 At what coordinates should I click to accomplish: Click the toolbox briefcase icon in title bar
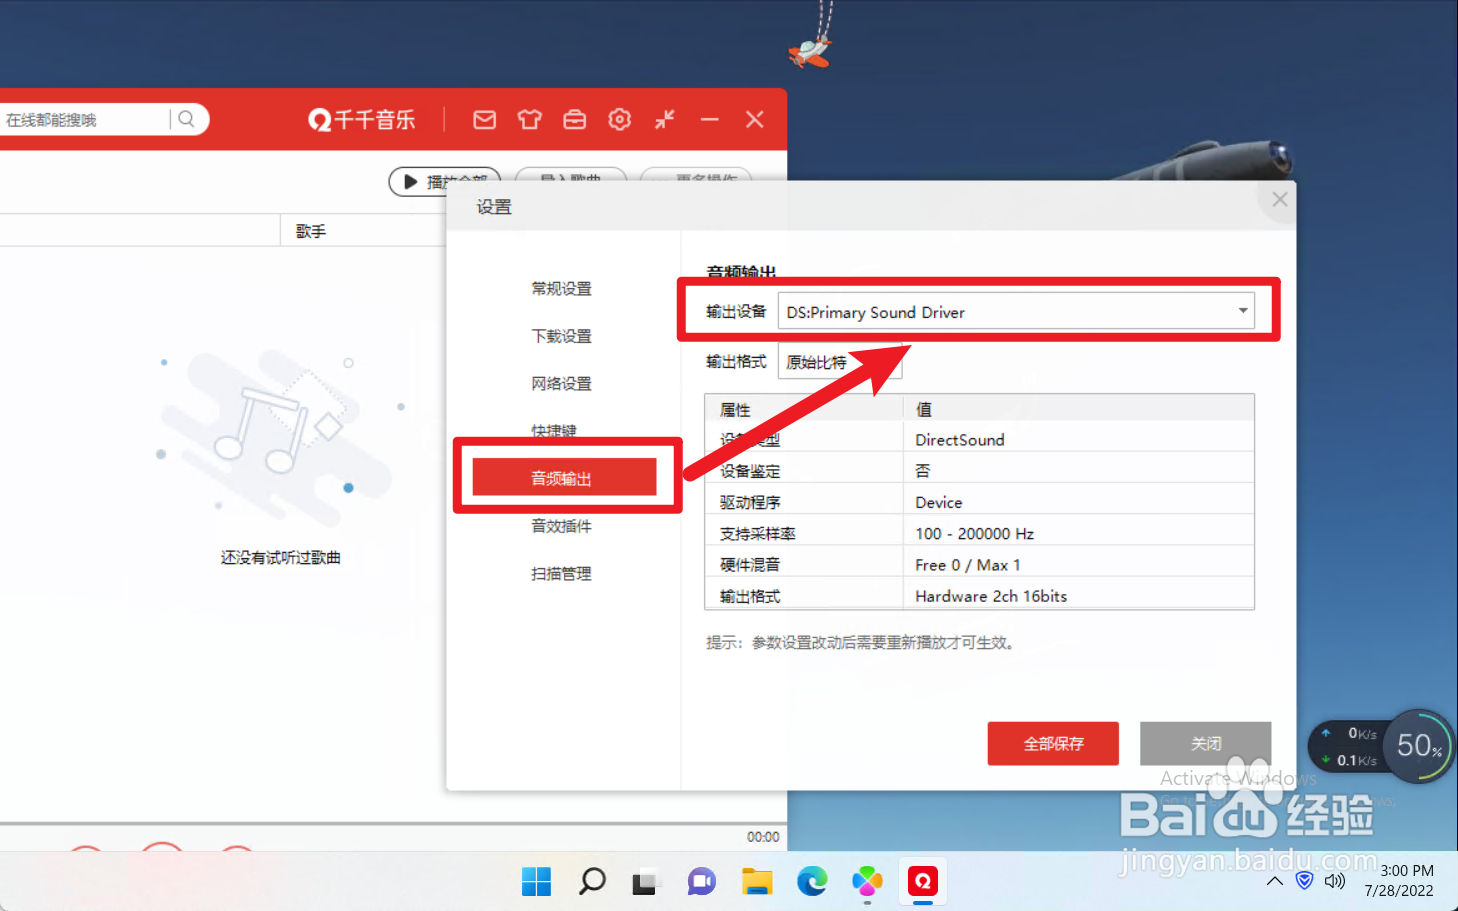click(574, 120)
